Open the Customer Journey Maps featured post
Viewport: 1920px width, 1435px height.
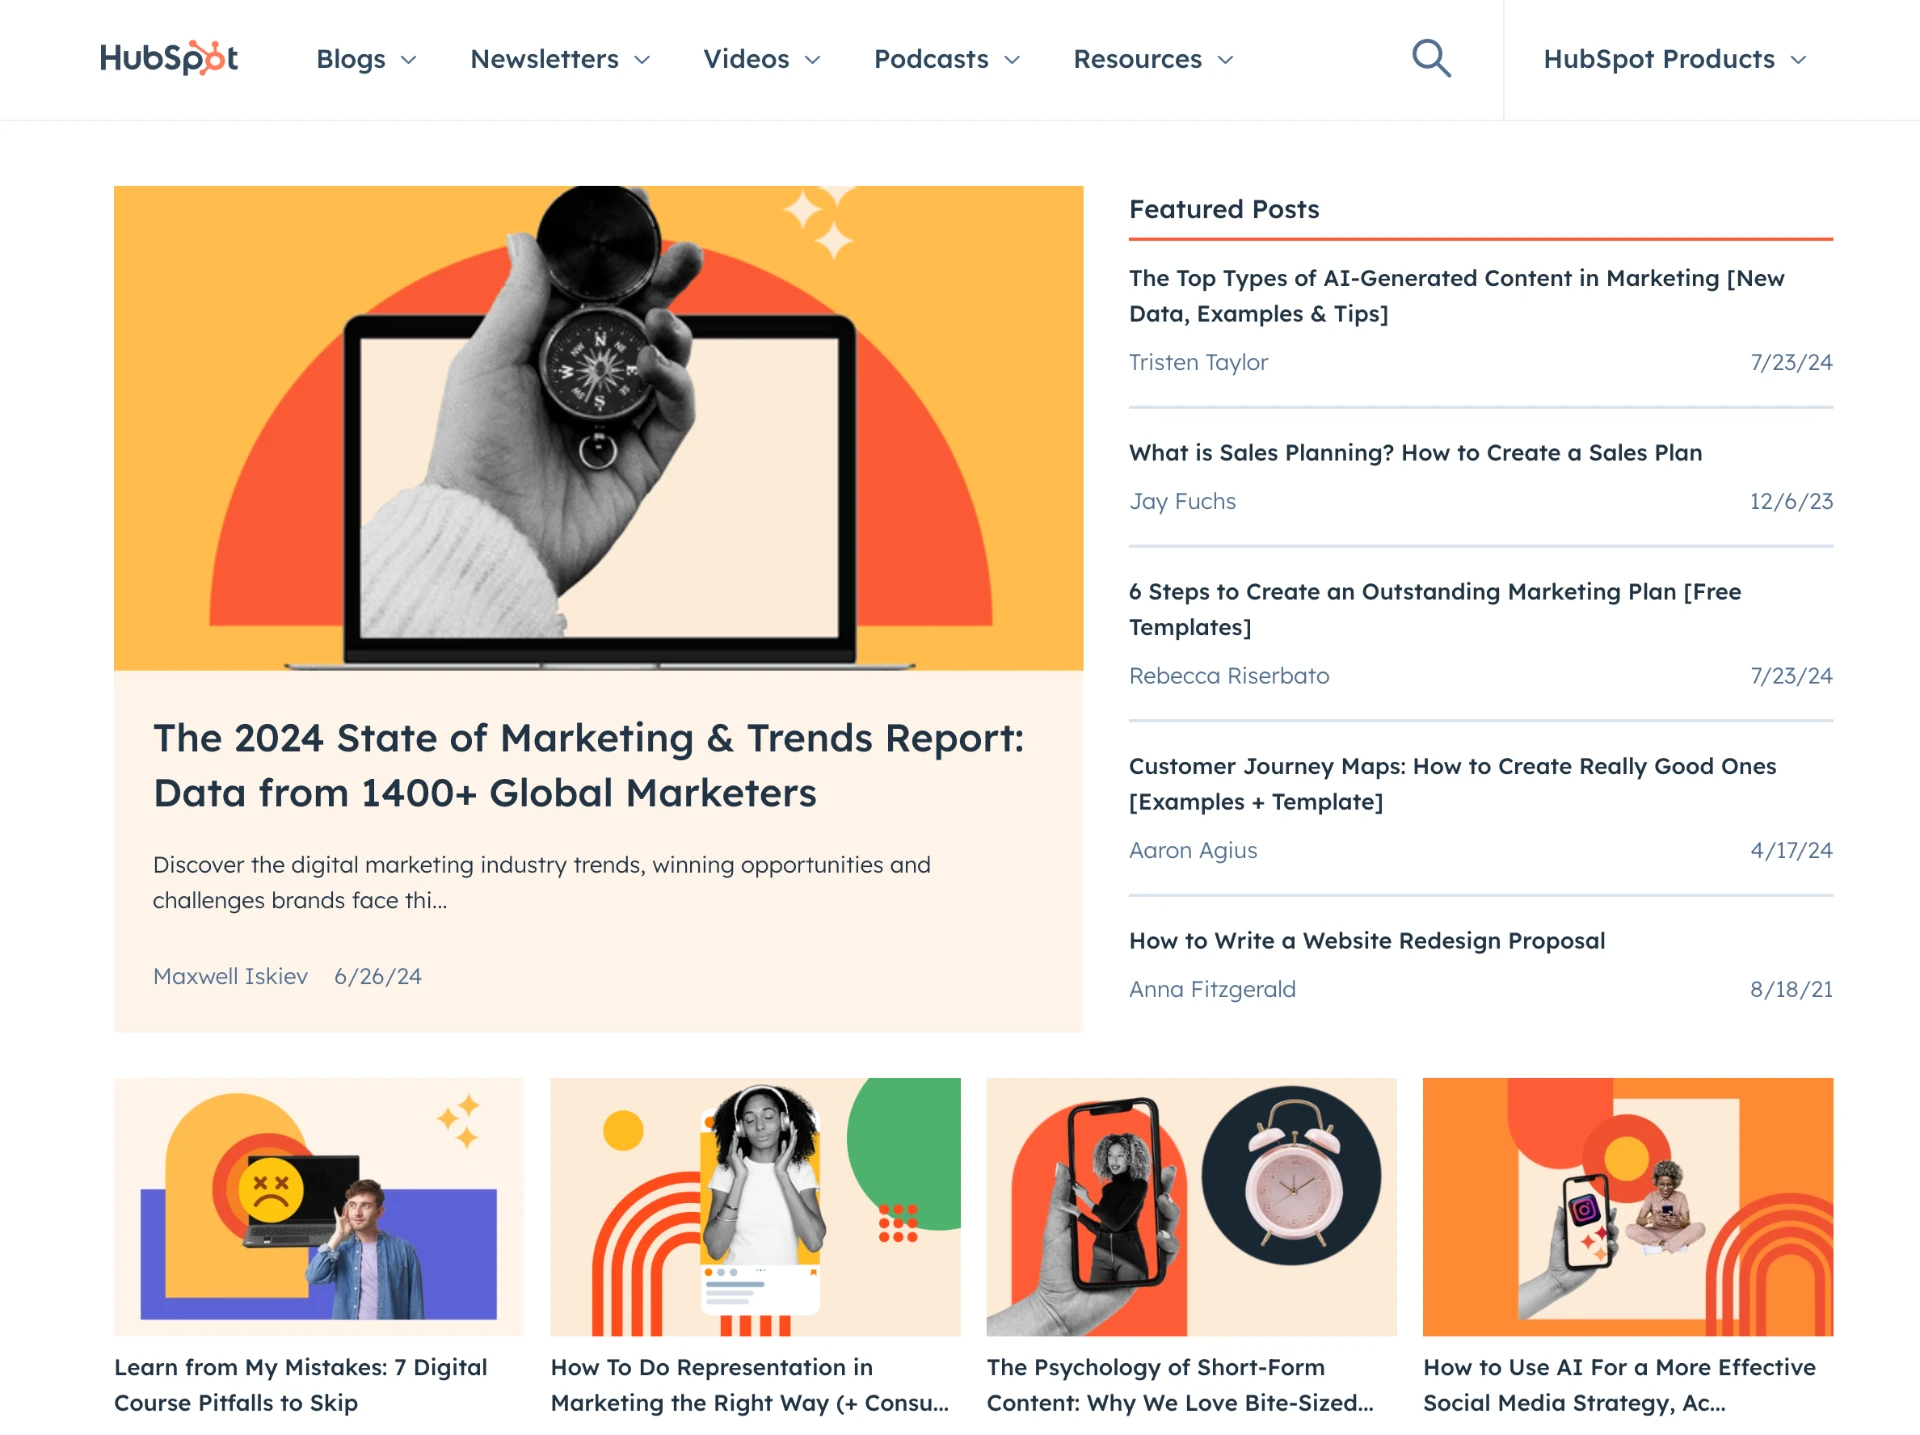pyautogui.click(x=1452, y=783)
